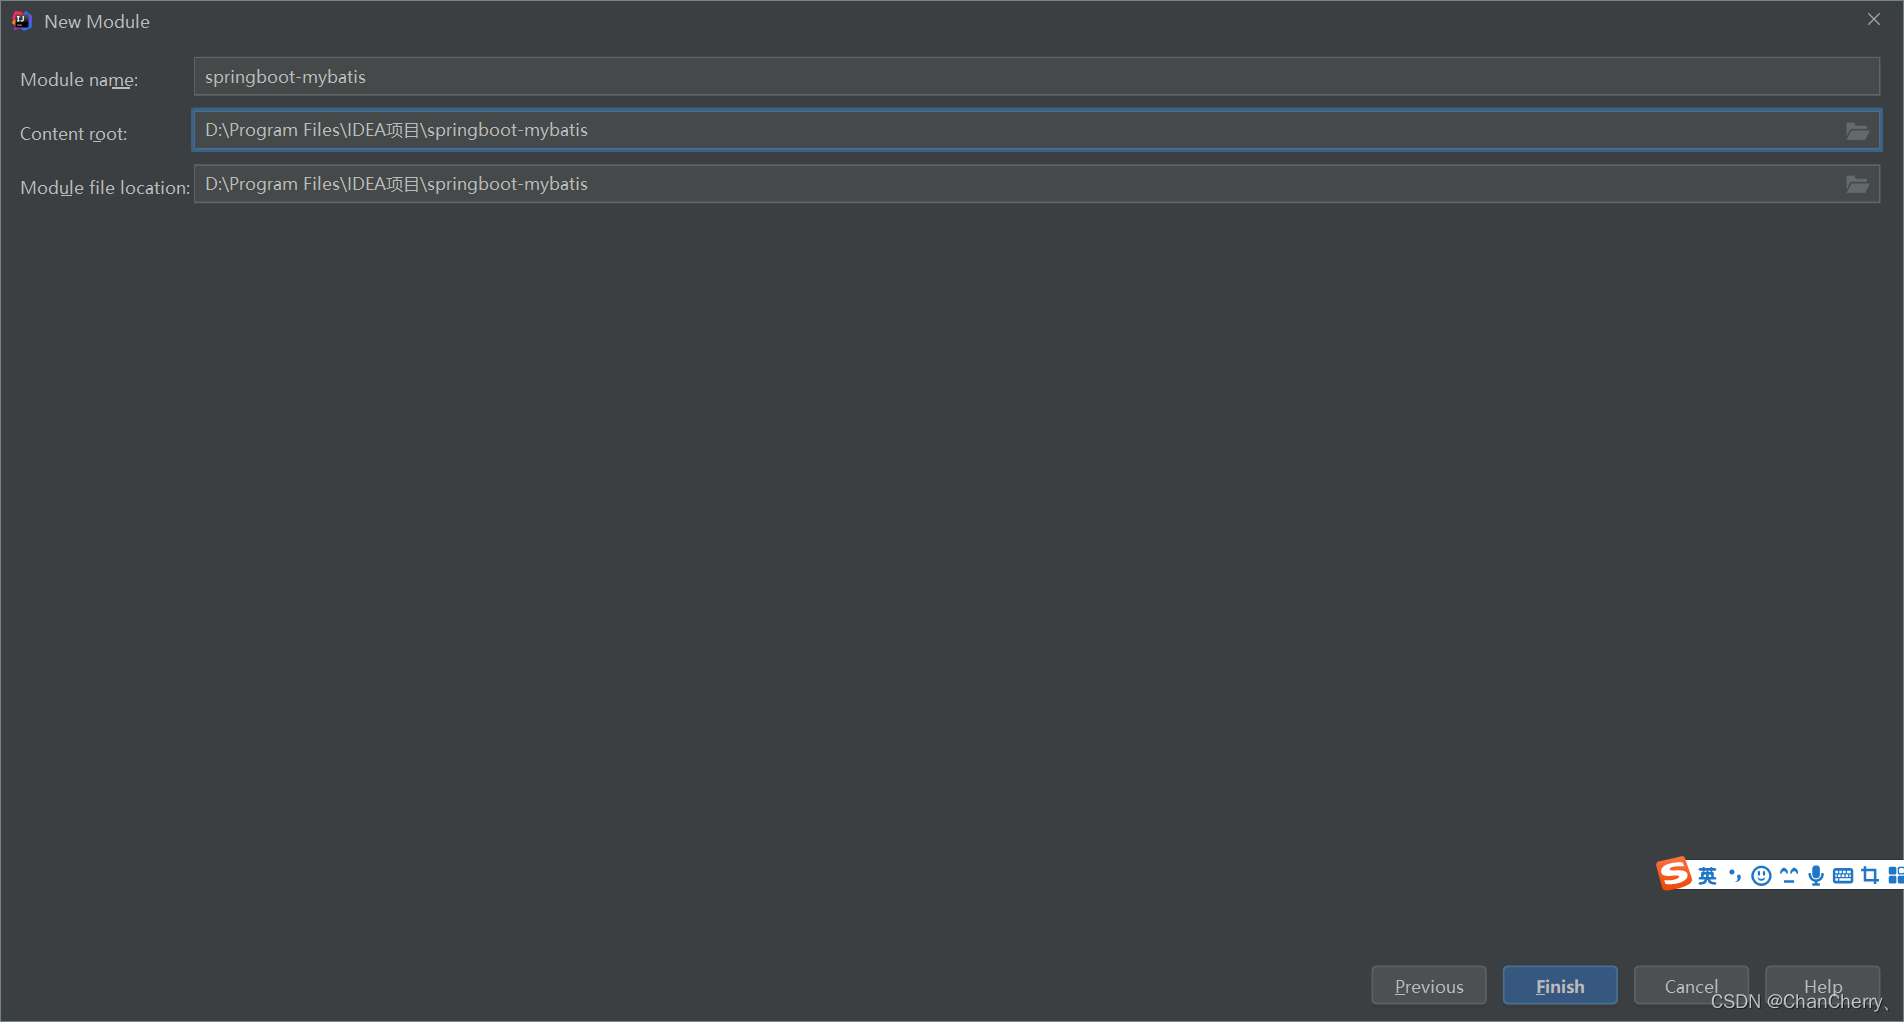Click the IntelliJ IDEA logo in title bar
This screenshot has width=1904, height=1022.
pyautogui.click(x=22, y=21)
